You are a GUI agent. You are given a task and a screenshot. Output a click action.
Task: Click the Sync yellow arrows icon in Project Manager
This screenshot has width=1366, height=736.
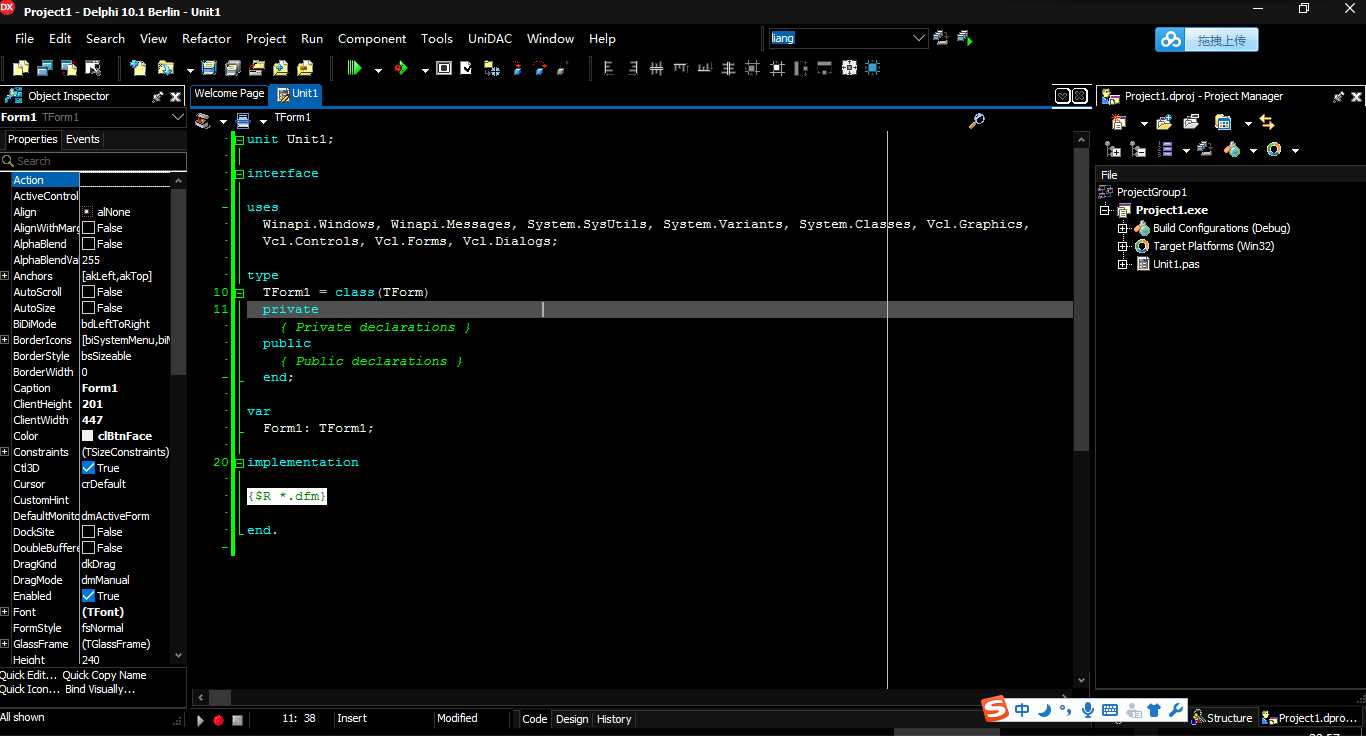(1267, 122)
